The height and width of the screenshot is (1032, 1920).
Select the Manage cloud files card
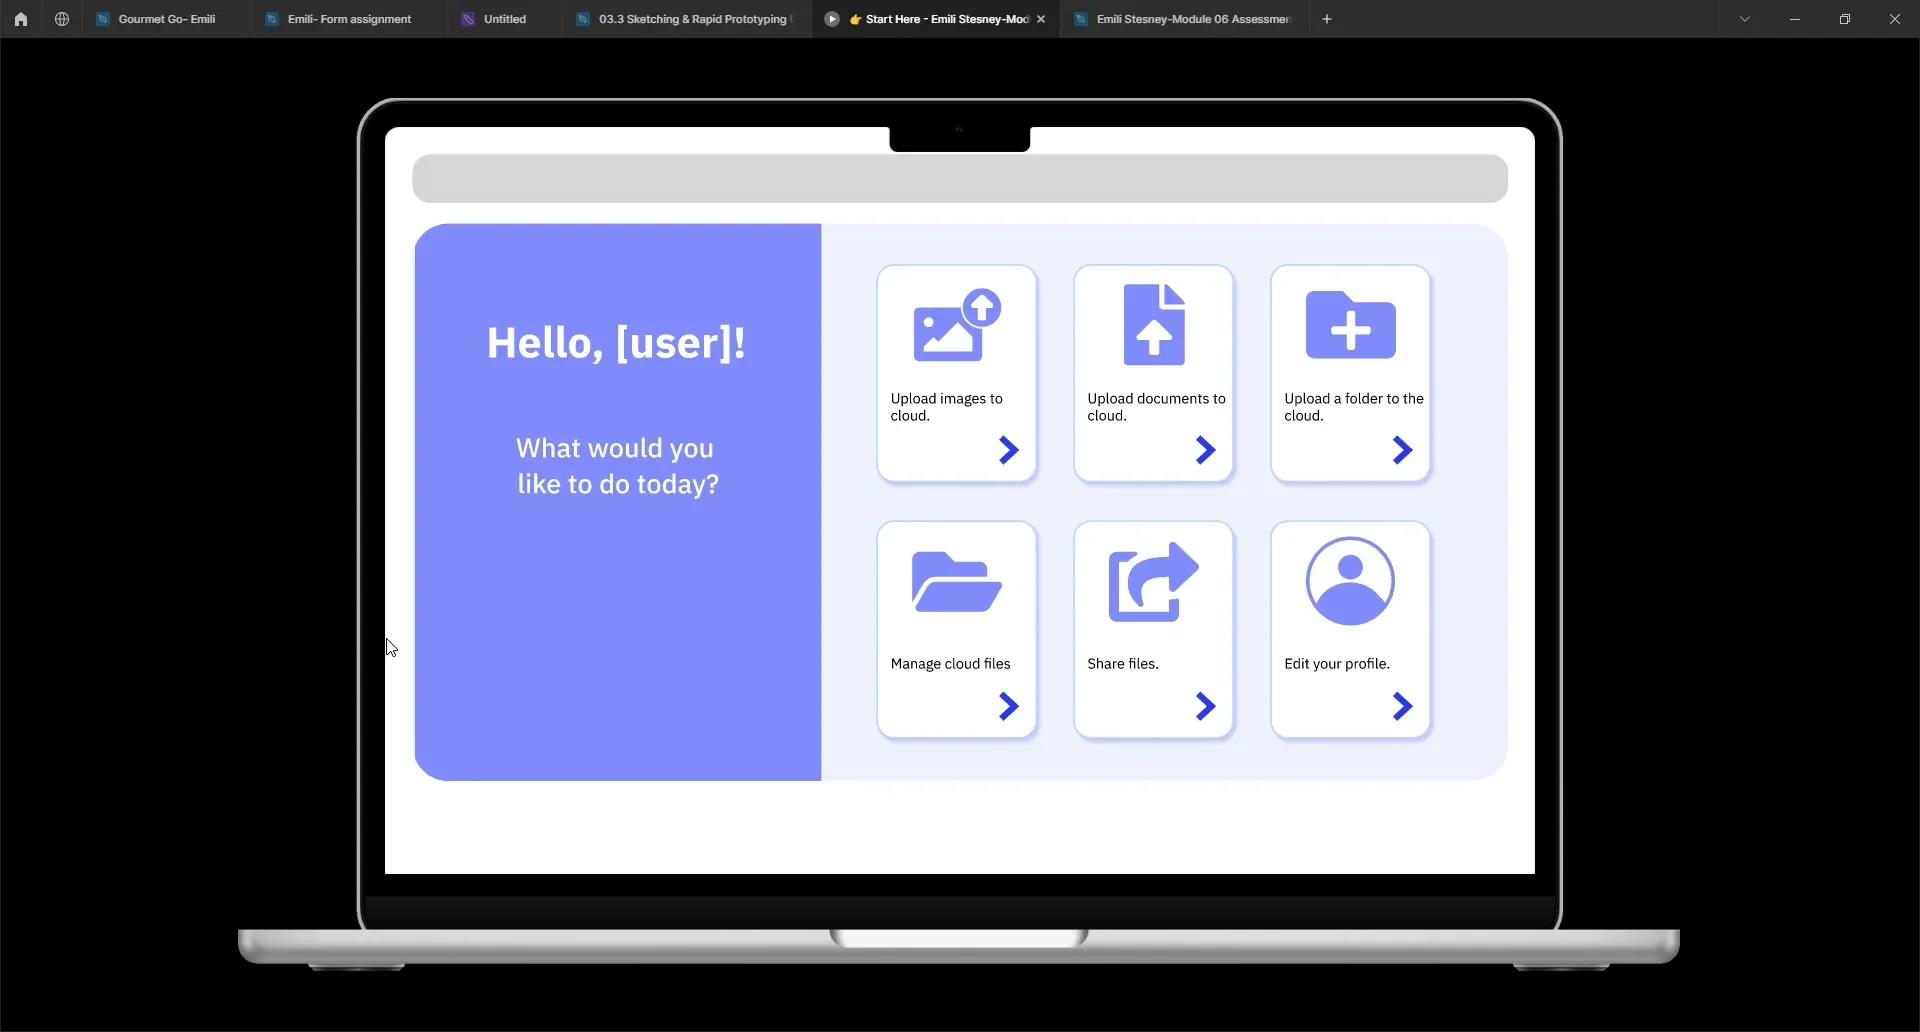[x=956, y=630]
